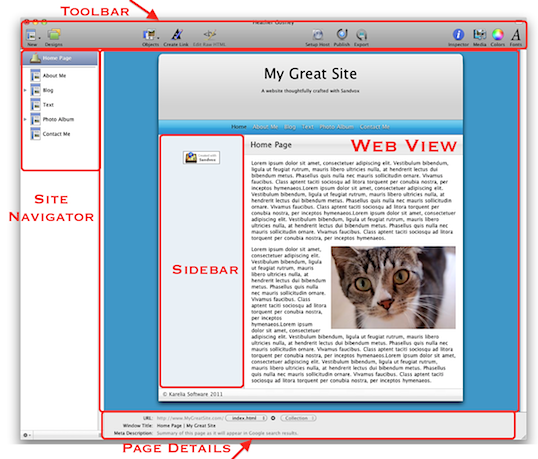The image size is (538, 459).
Task: Open the index.html file name popup
Action: click(x=246, y=418)
